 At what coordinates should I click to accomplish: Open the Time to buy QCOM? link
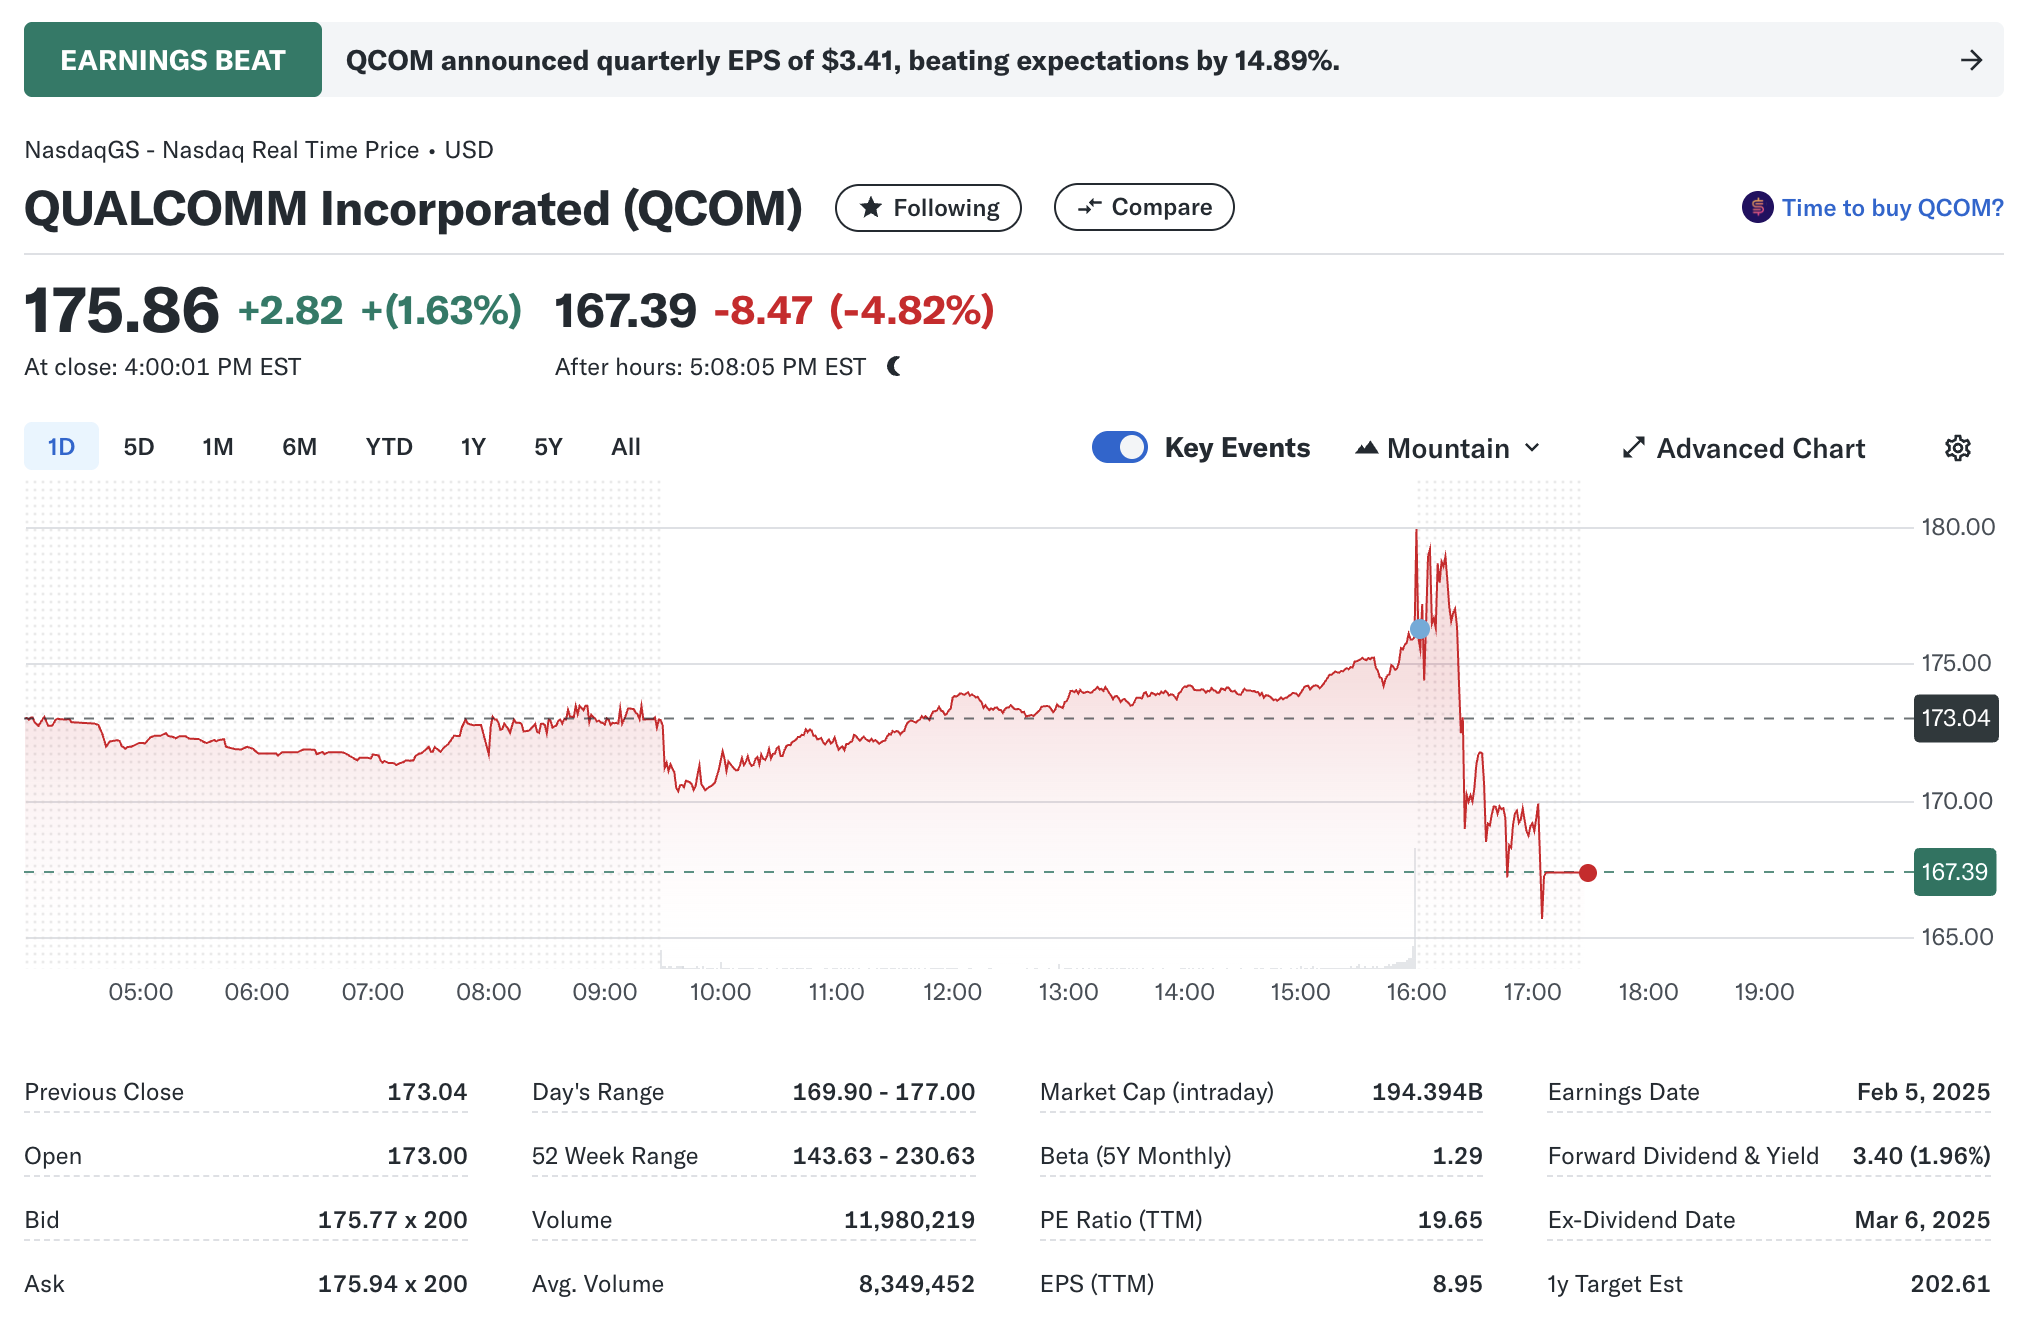click(1892, 207)
